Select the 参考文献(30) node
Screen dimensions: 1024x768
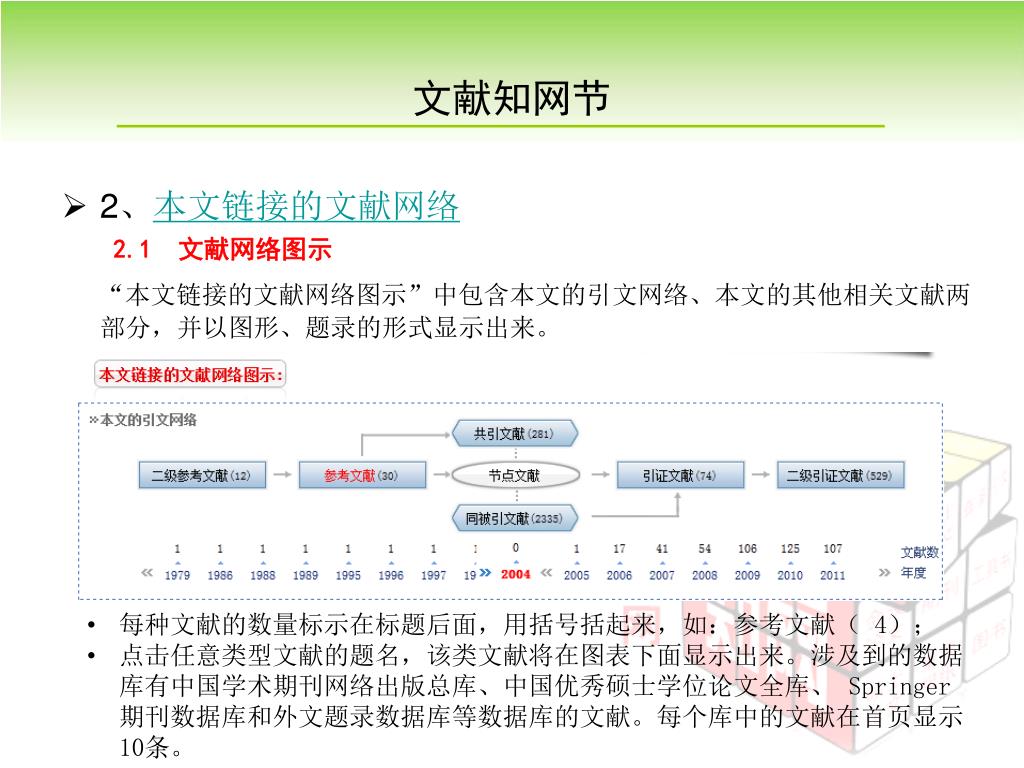(362, 475)
